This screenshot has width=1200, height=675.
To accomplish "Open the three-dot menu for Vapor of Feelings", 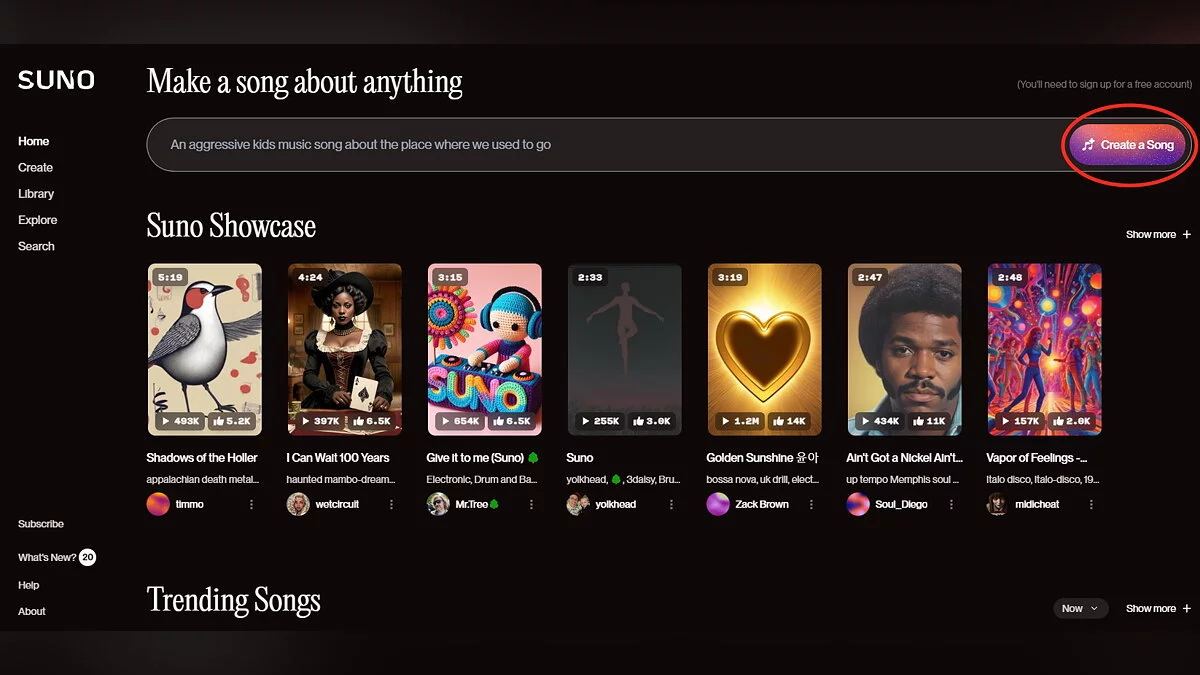I will pos(1091,504).
